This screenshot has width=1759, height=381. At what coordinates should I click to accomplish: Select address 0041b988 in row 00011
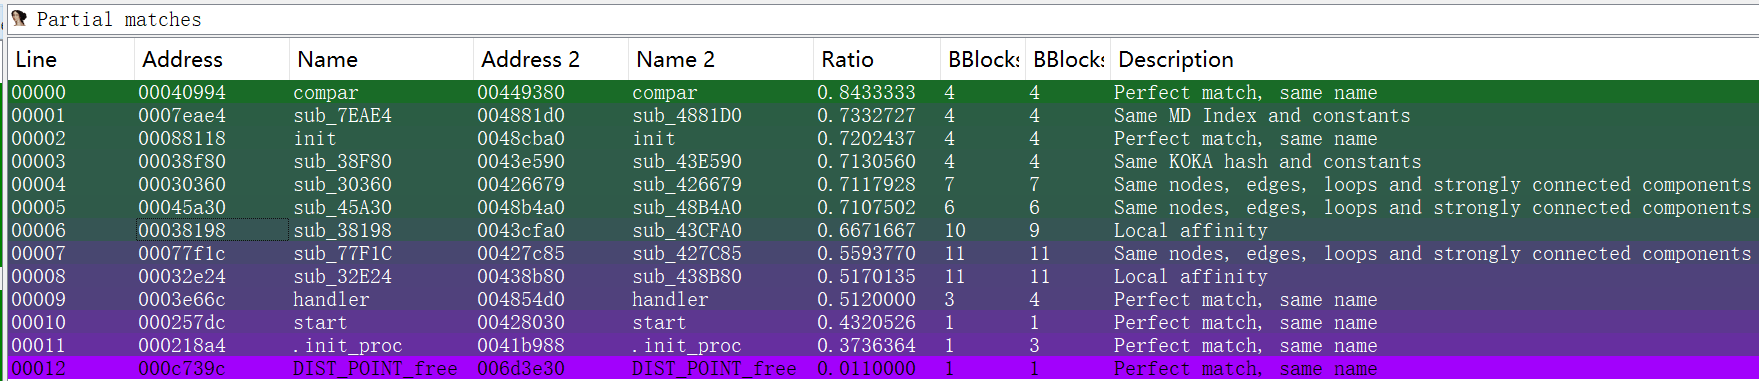(x=521, y=346)
